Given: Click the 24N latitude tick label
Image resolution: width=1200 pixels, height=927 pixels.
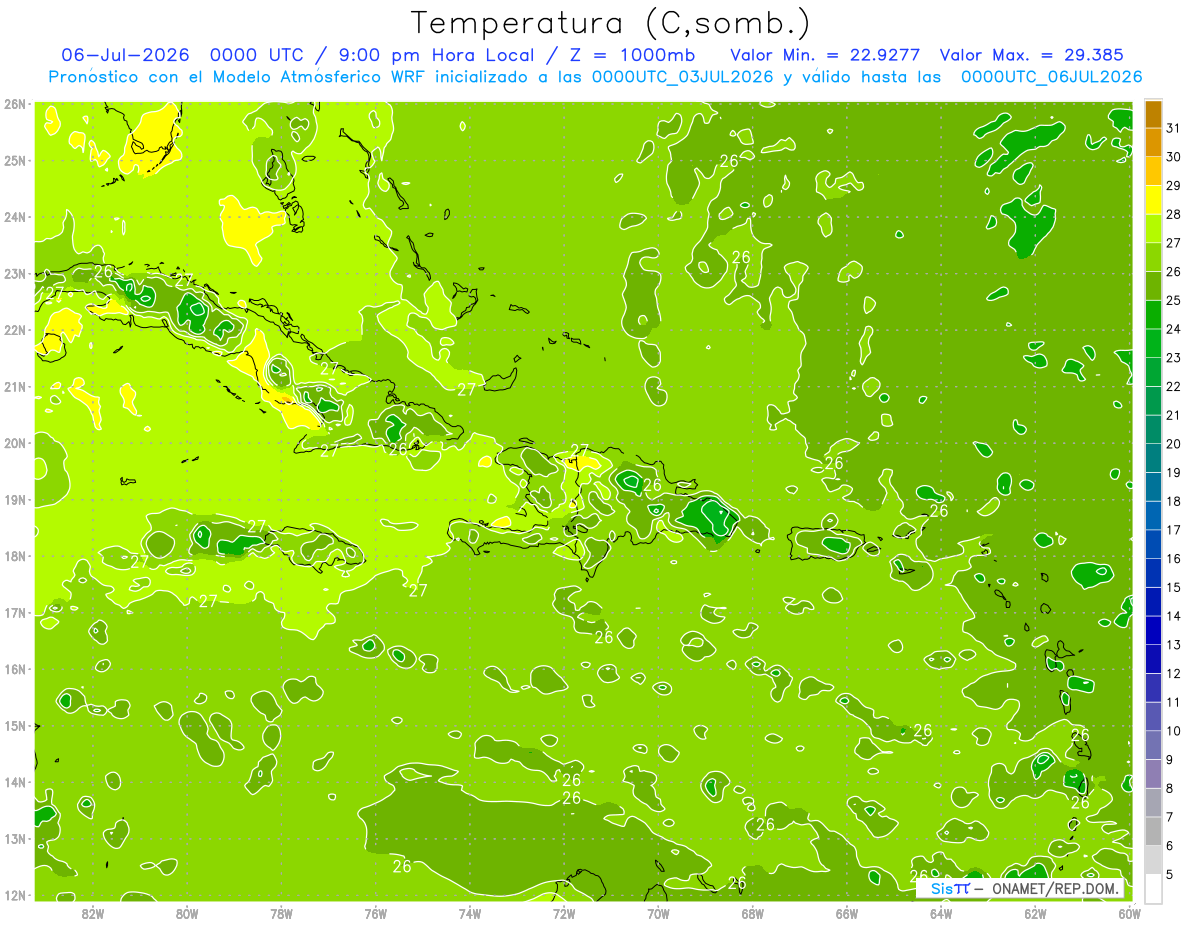Looking at the screenshot, I should click(15, 217).
